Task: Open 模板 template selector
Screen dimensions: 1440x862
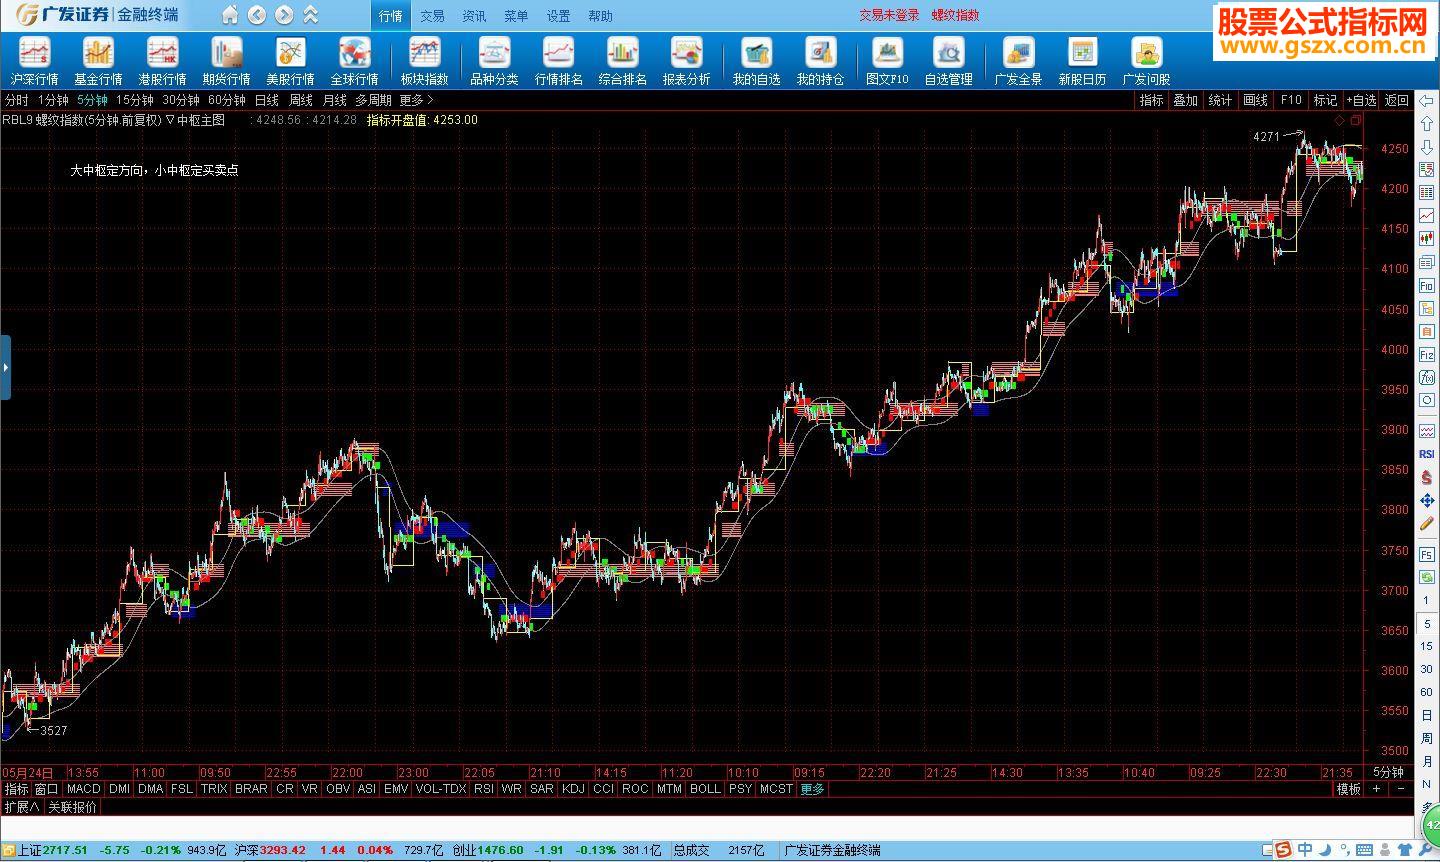Action: pyautogui.click(x=1349, y=789)
